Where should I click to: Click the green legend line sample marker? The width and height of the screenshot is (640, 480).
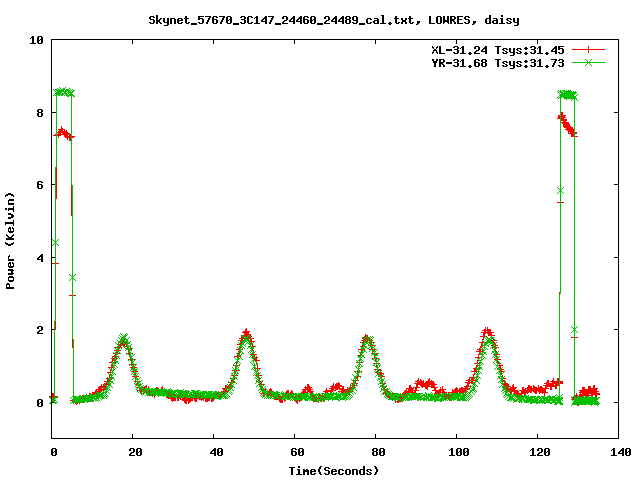point(588,62)
